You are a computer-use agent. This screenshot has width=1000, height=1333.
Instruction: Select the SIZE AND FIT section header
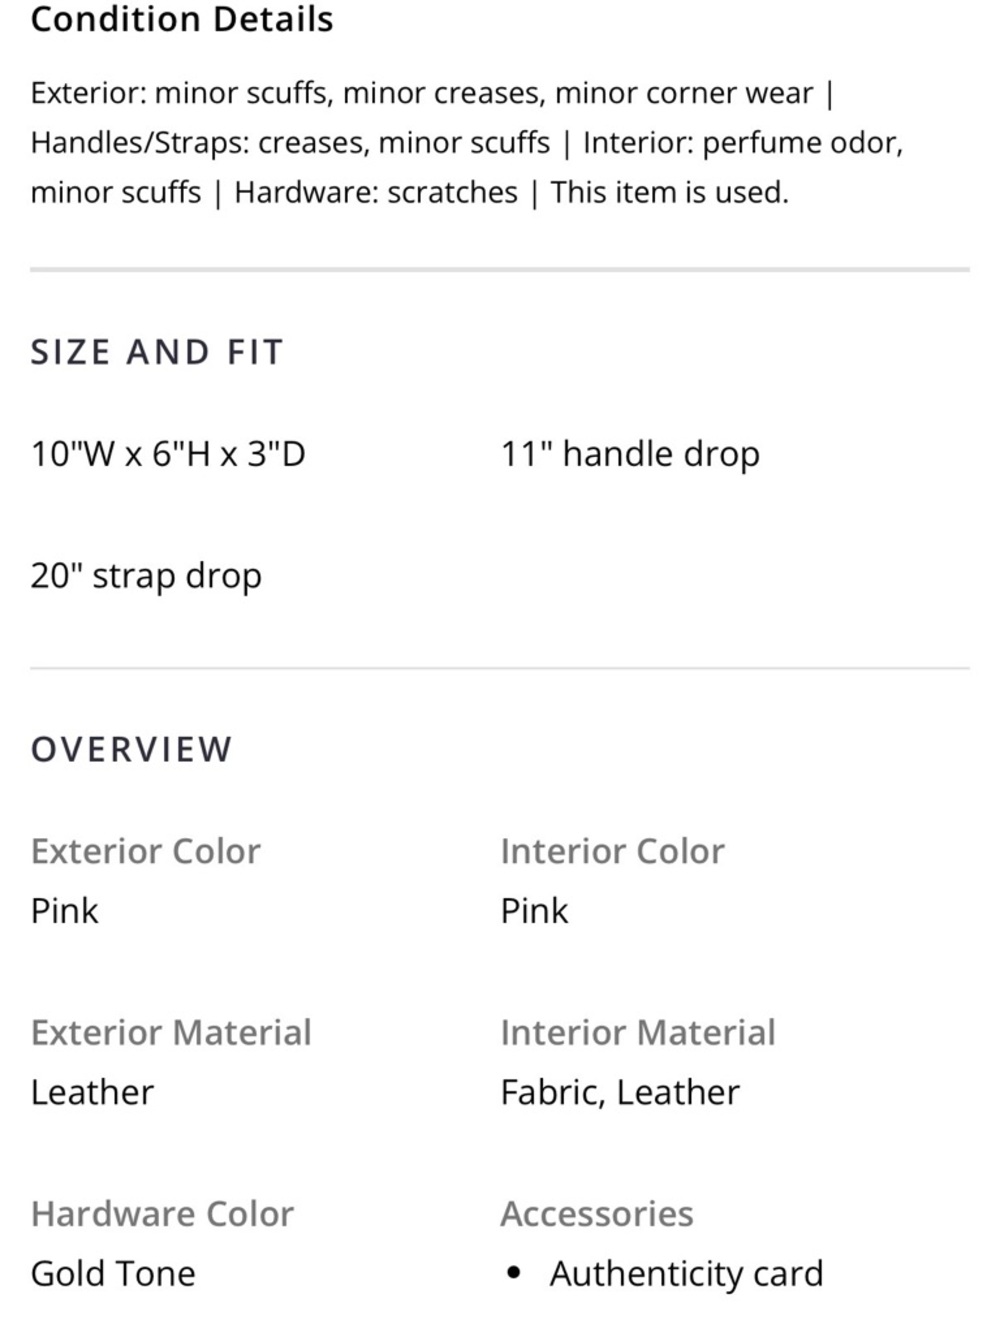157,352
